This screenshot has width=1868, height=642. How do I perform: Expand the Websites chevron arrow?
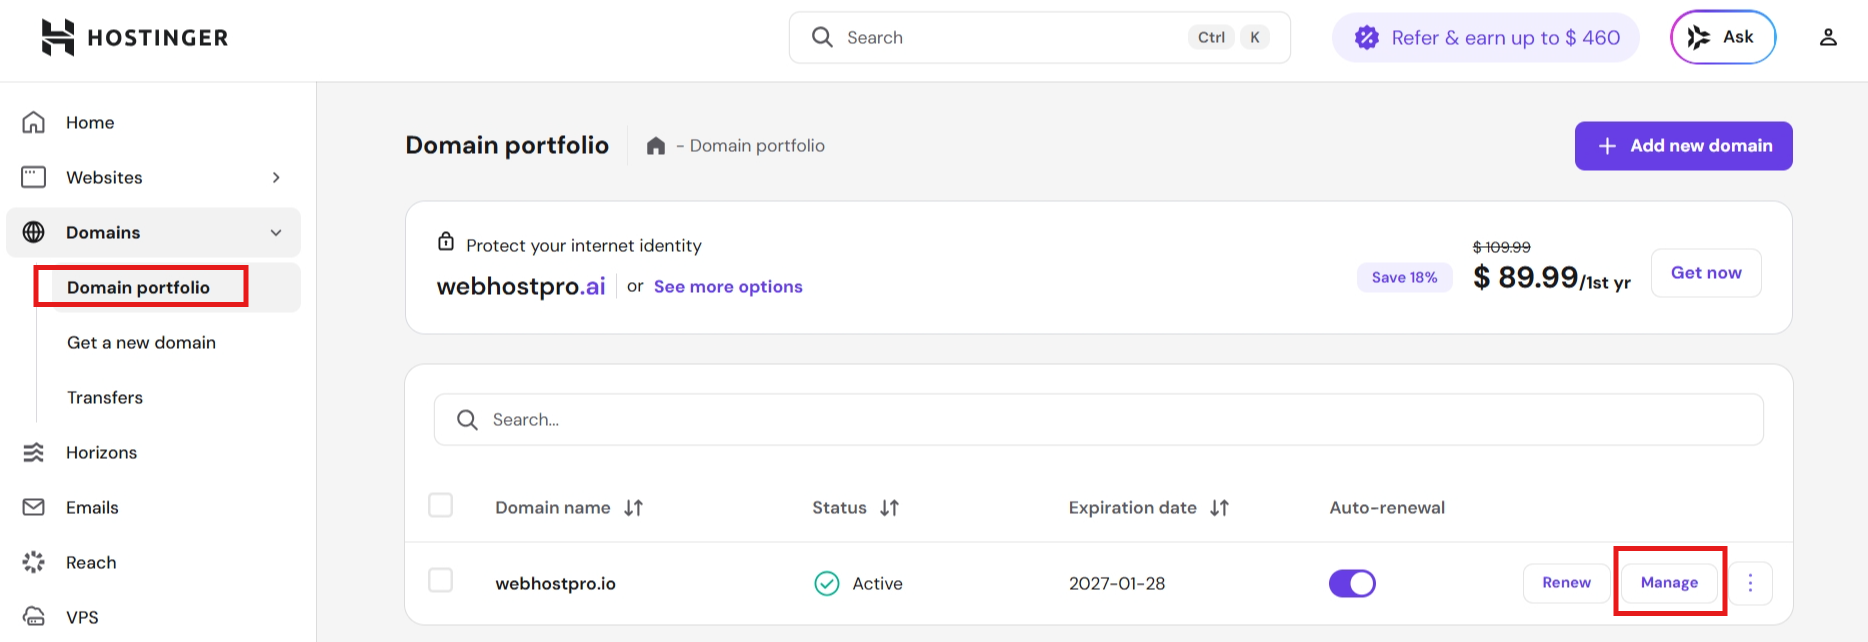point(276,177)
